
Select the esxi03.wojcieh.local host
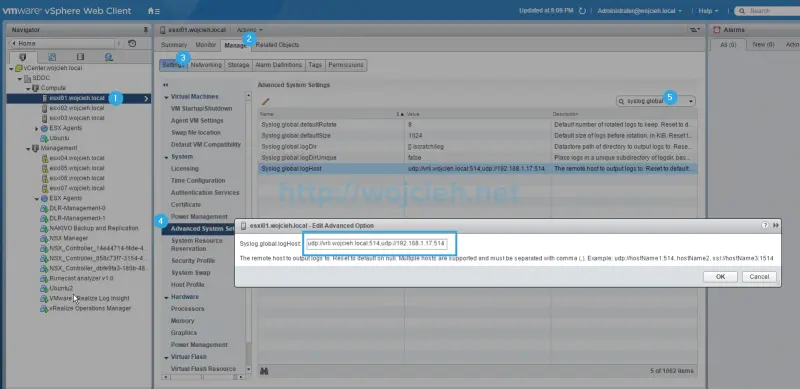pyautogui.click(x=77, y=118)
